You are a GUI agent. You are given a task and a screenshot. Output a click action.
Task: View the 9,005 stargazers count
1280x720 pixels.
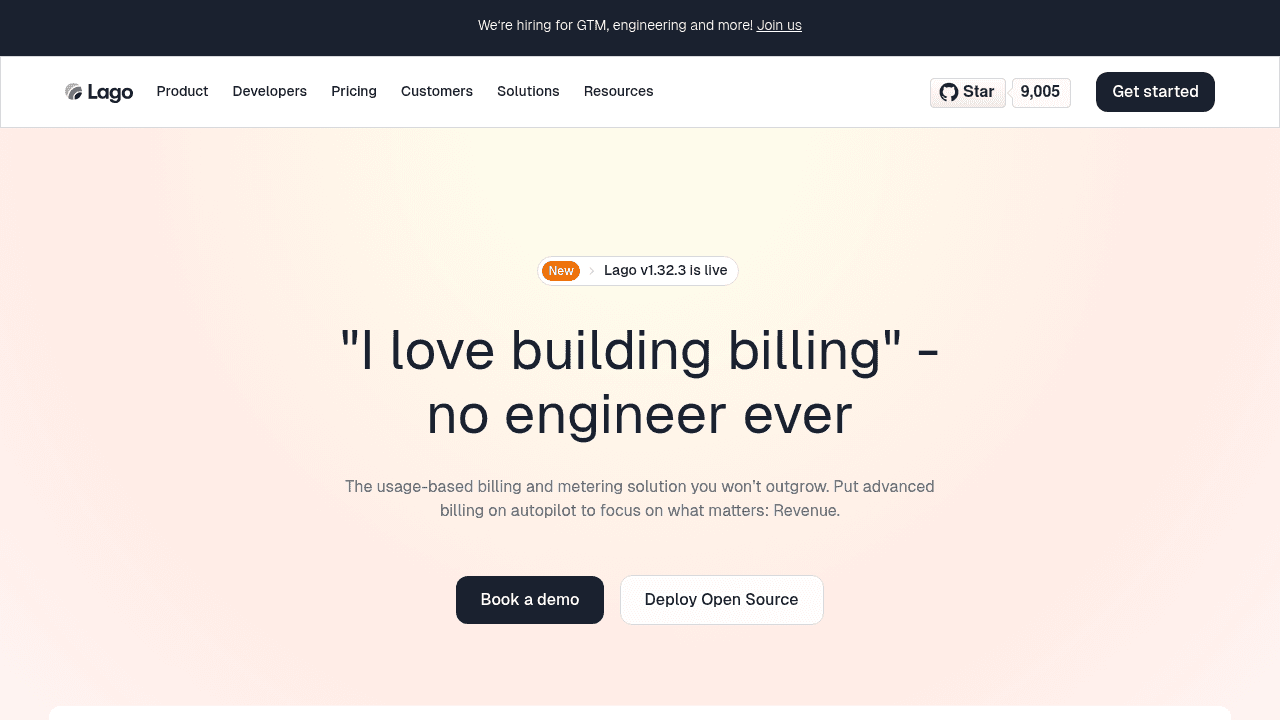(1041, 92)
